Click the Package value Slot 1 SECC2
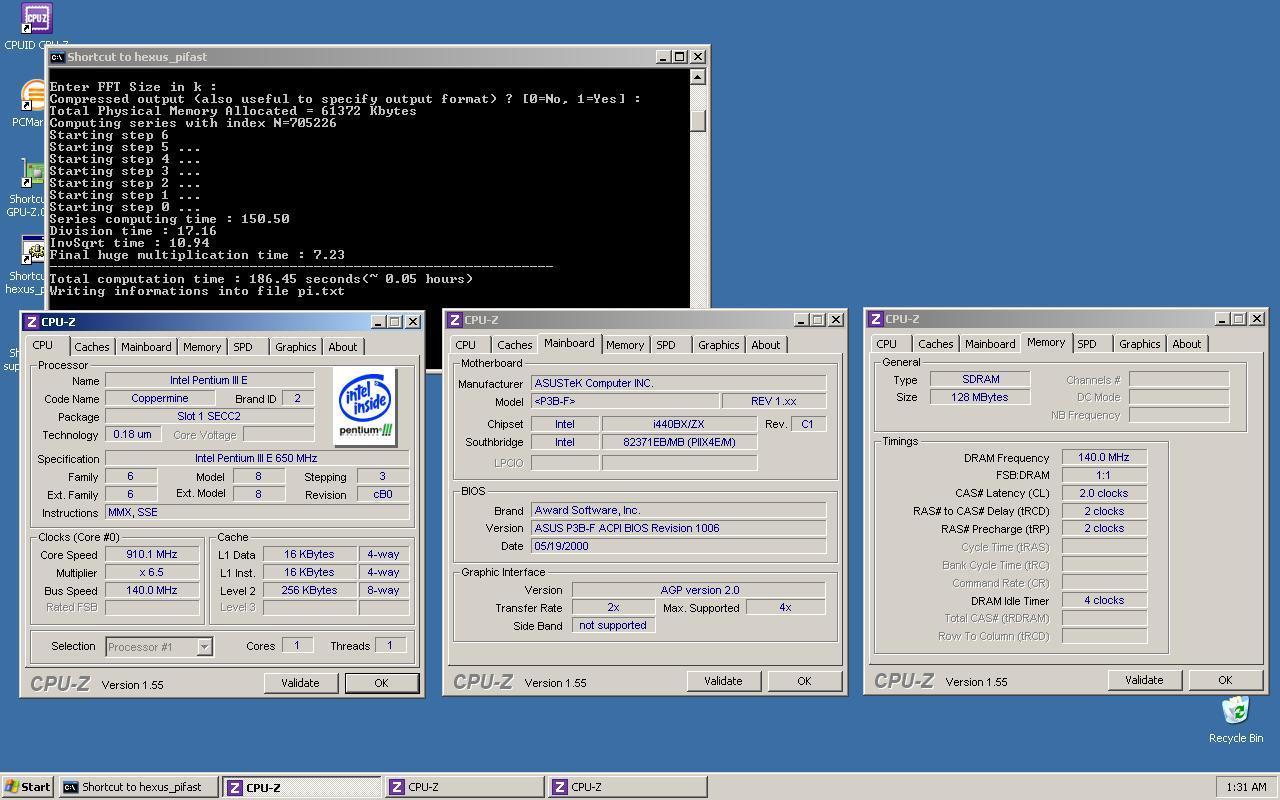This screenshot has height=800, width=1280. [209, 416]
